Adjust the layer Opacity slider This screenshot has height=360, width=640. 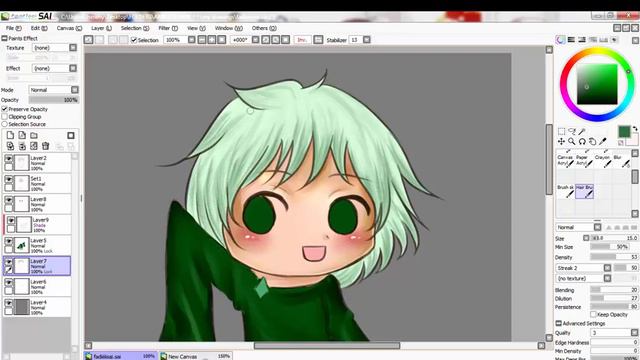click(53, 100)
